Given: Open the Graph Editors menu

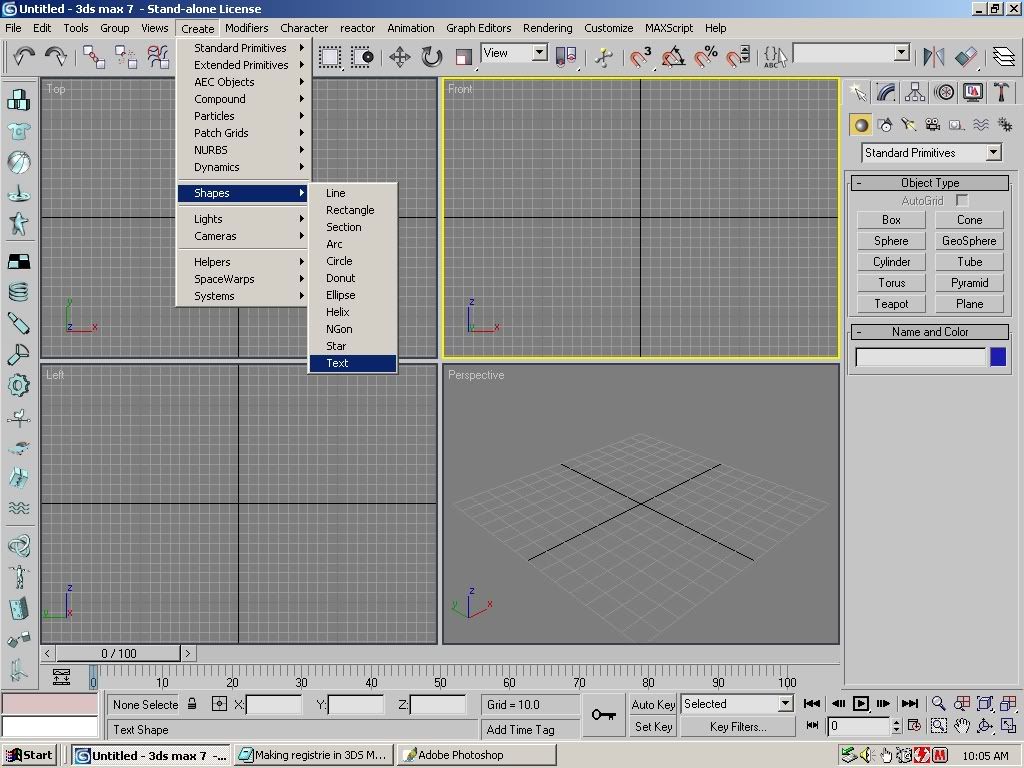Looking at the screenshot, I should pos(479,28).
